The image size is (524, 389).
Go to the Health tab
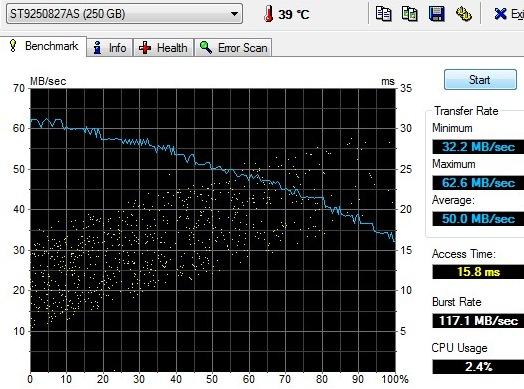pyautogui.click(x=163, y=48)
